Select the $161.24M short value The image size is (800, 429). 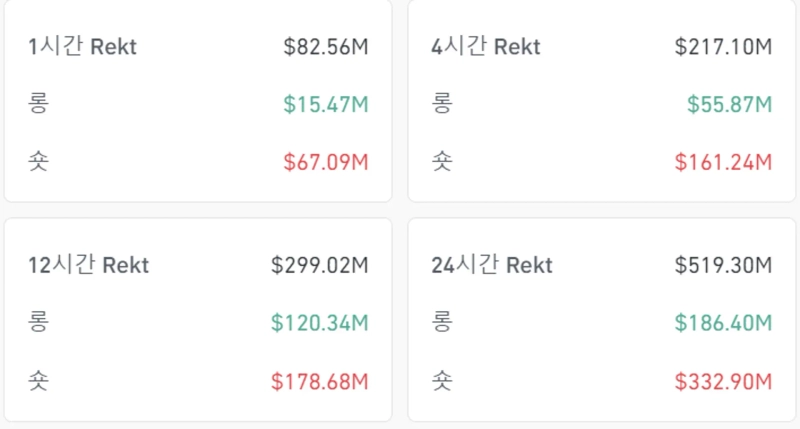(723, 161)
